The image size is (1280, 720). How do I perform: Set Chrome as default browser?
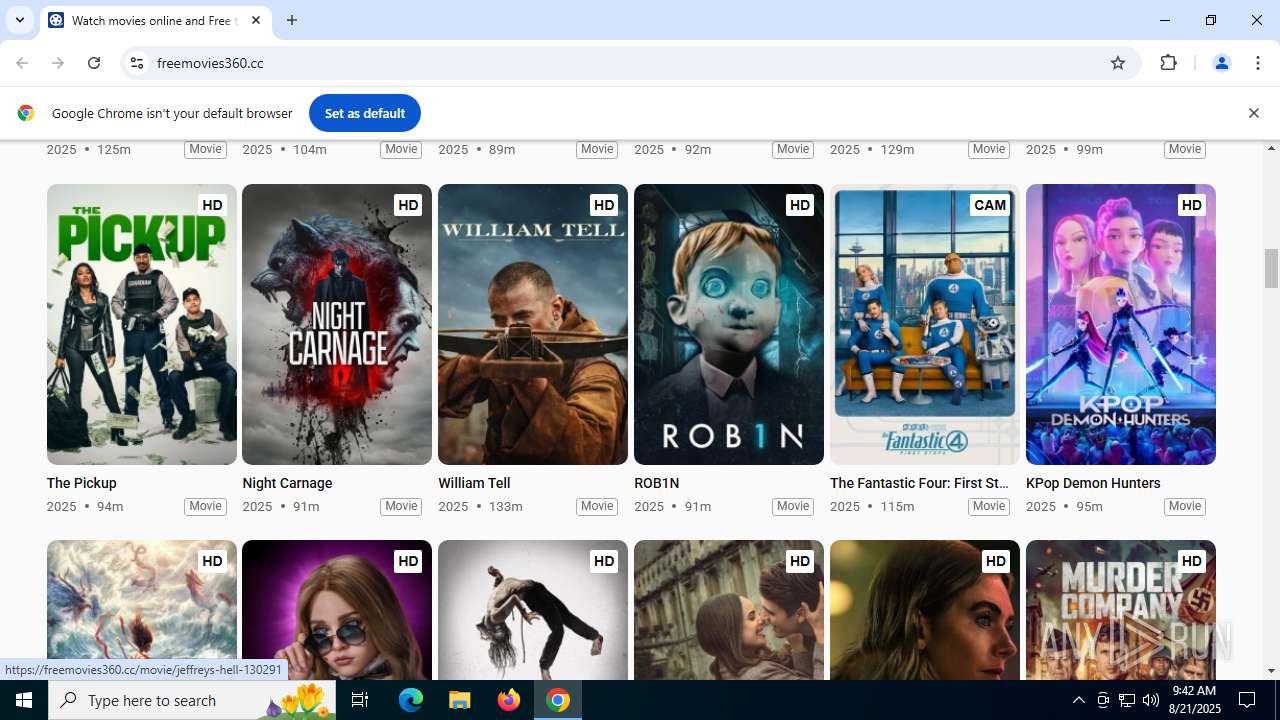364,113
